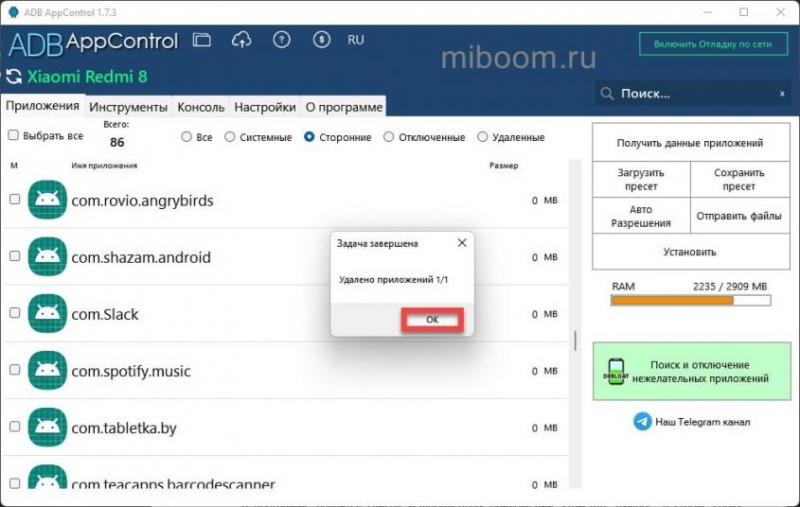This screenshot has height=507, width=800.
Task: Check the Выбрать все checkbox
Action: coord(13,135)
